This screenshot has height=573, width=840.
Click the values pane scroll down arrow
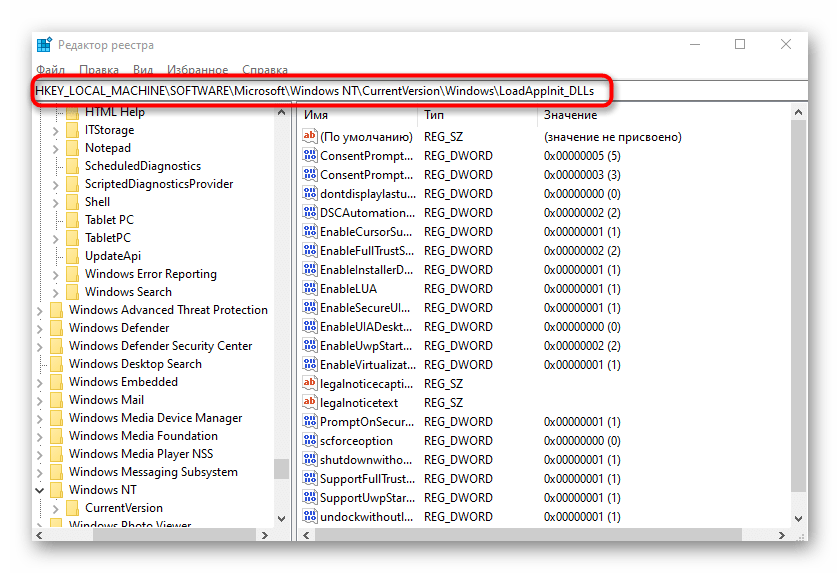click(798, 518)
